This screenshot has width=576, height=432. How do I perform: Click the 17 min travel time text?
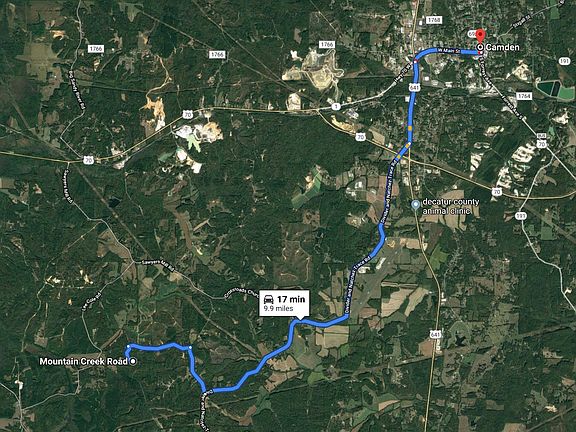tap(291, 299)
